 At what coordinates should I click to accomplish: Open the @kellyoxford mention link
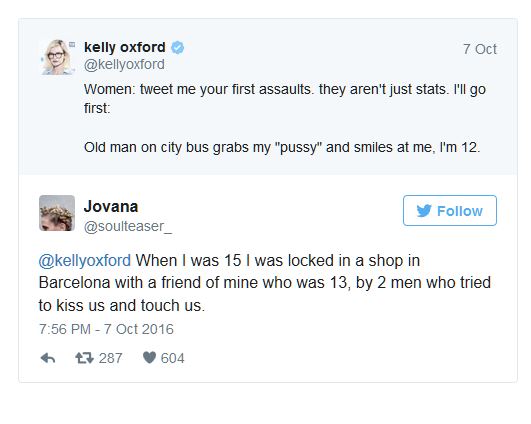(x=85, y=261)
